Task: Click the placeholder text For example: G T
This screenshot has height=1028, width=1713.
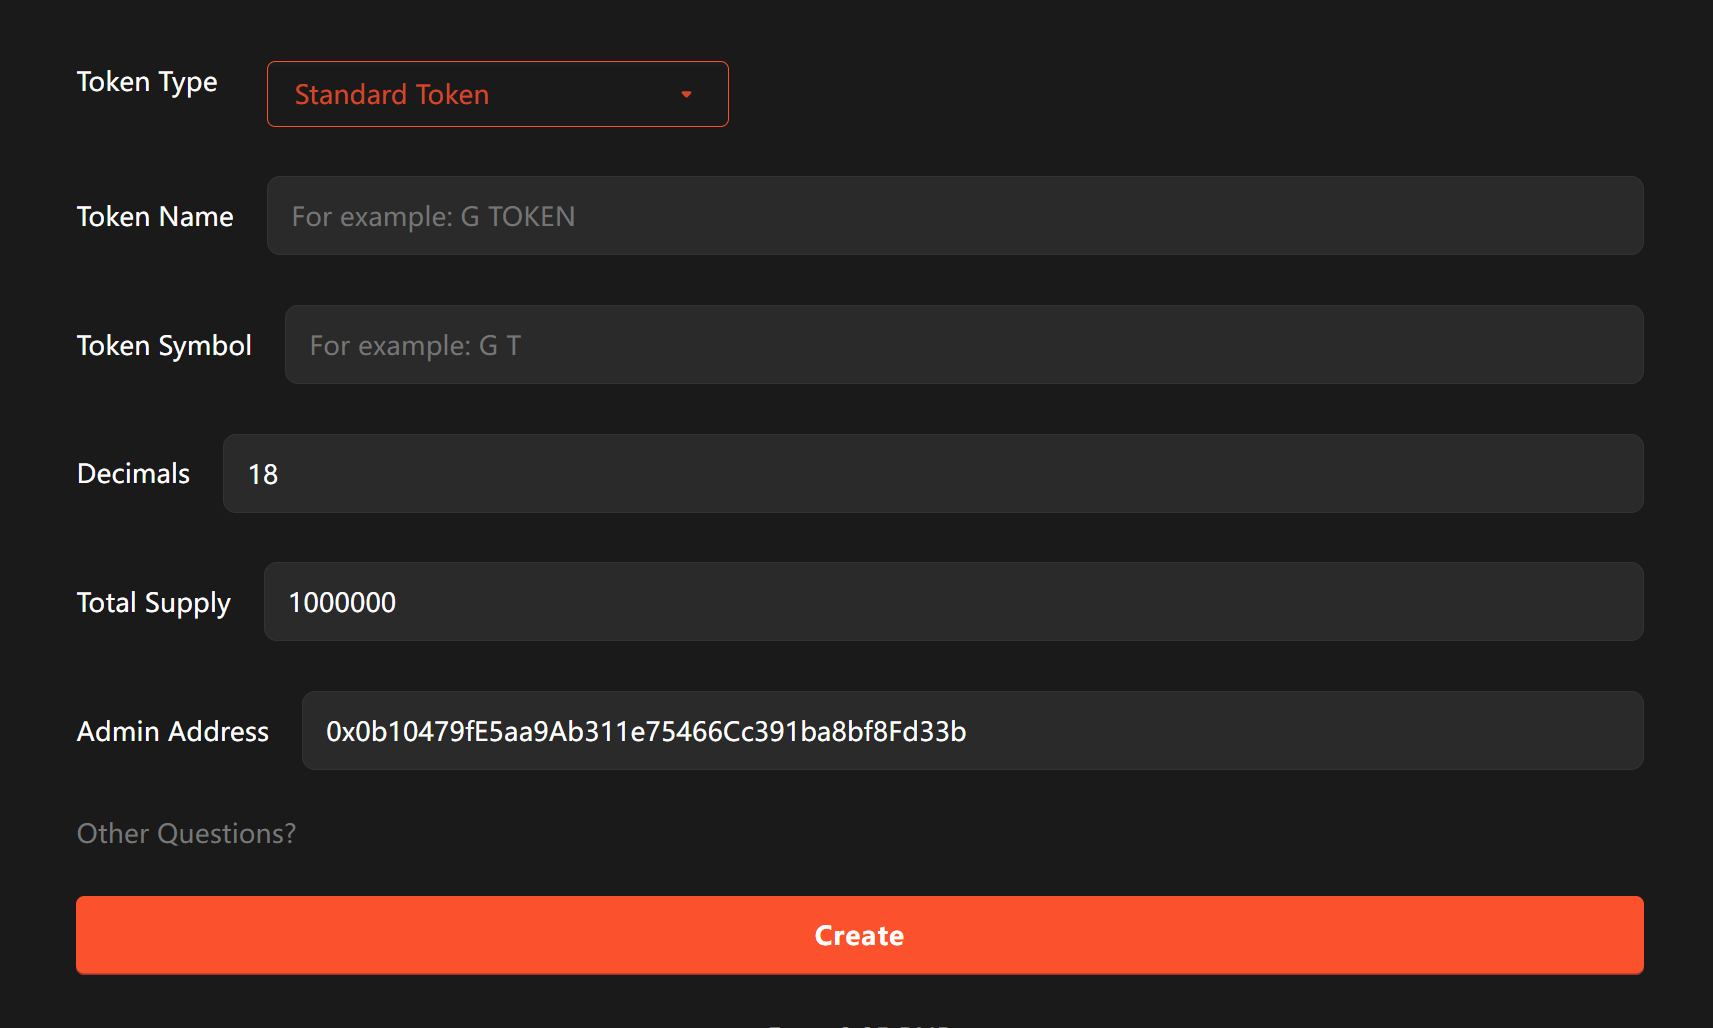Action: (x=414, y=344)
